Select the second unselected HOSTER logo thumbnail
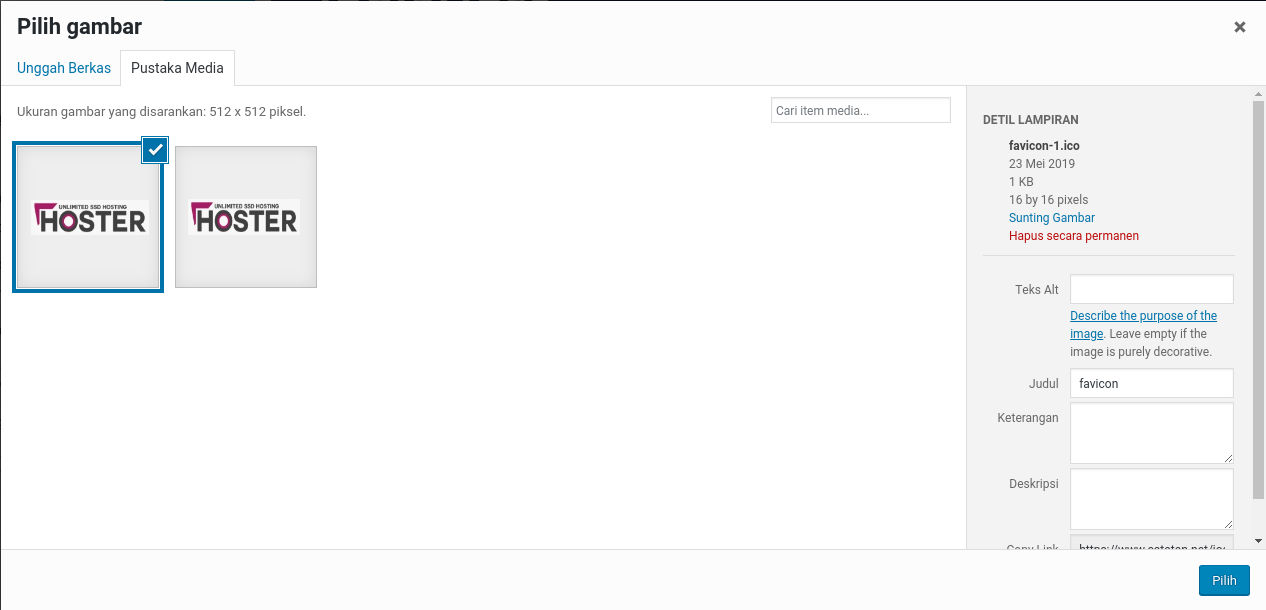 coord(246,217)
